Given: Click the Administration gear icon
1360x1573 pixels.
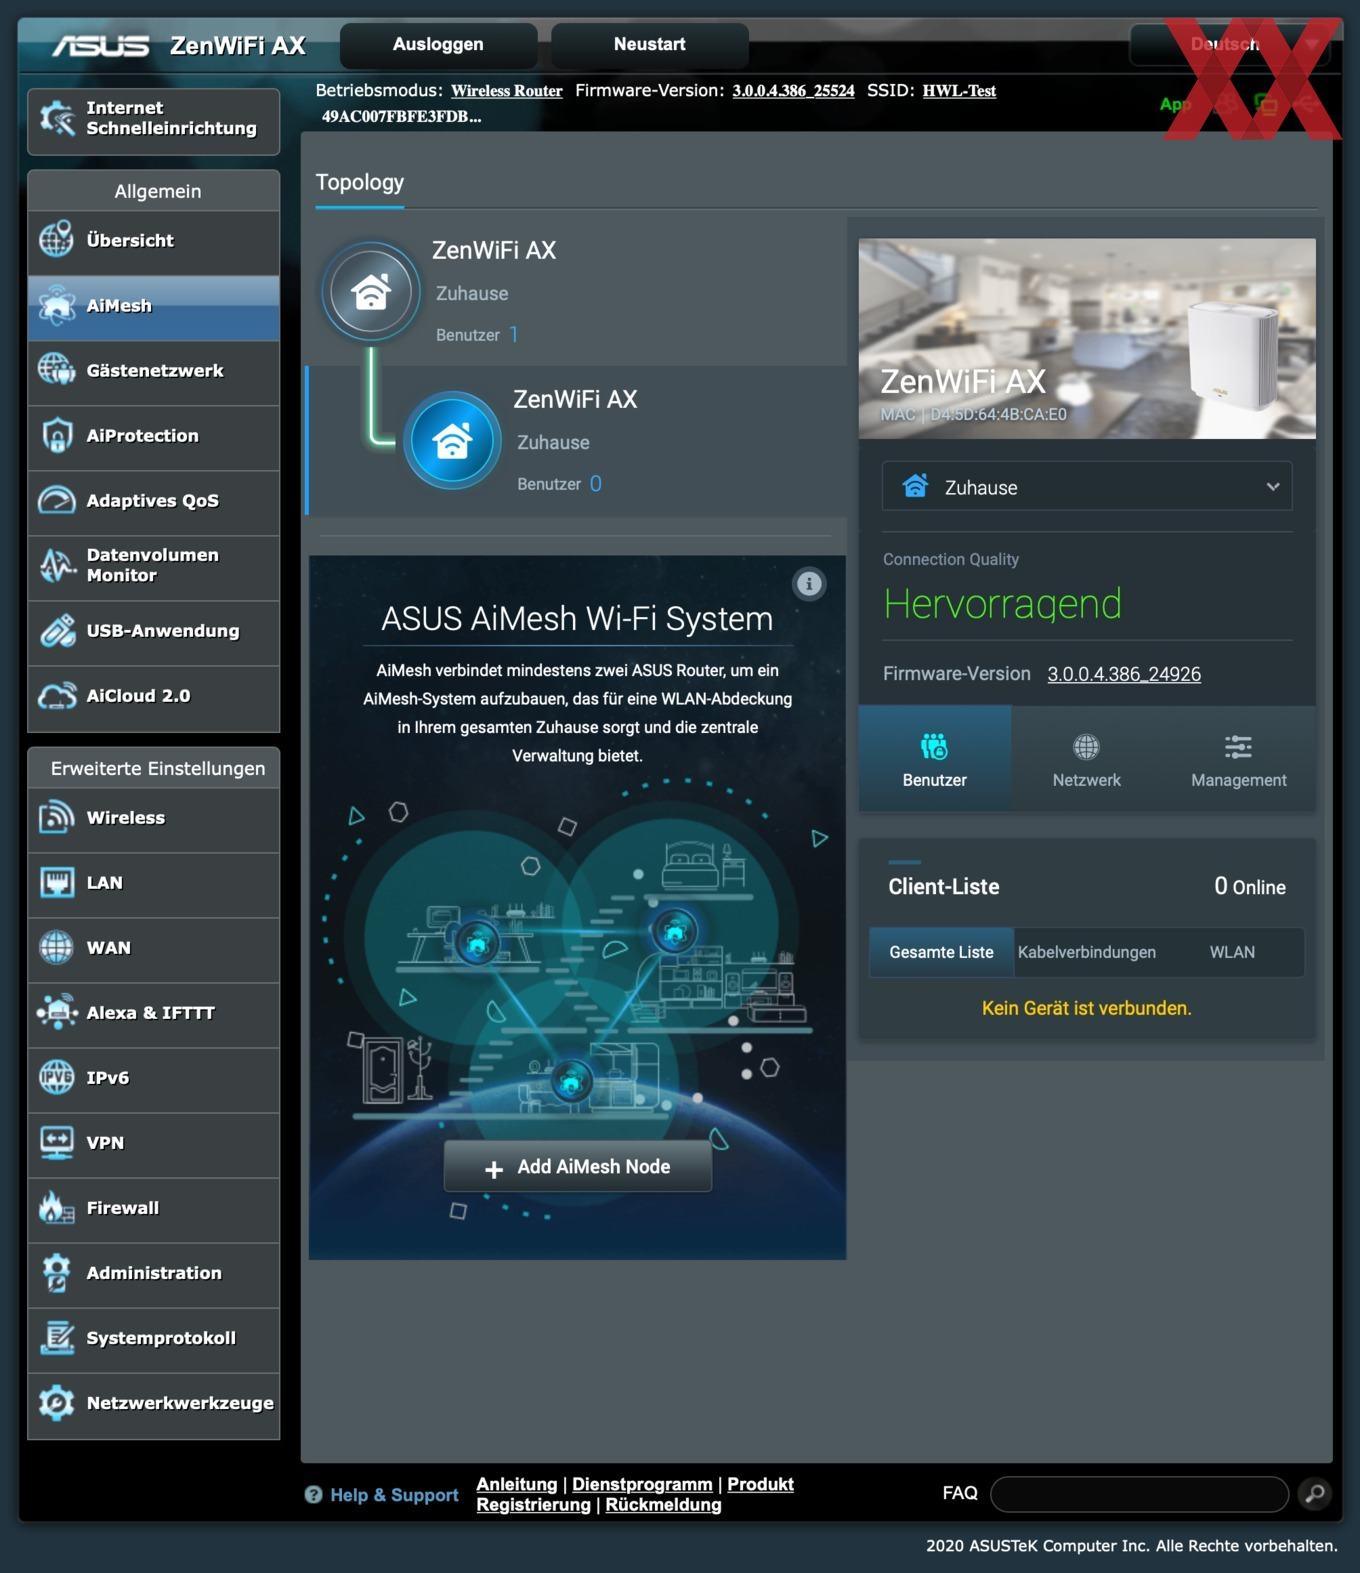Looking at the screenshot, I should click(56, 1272).
